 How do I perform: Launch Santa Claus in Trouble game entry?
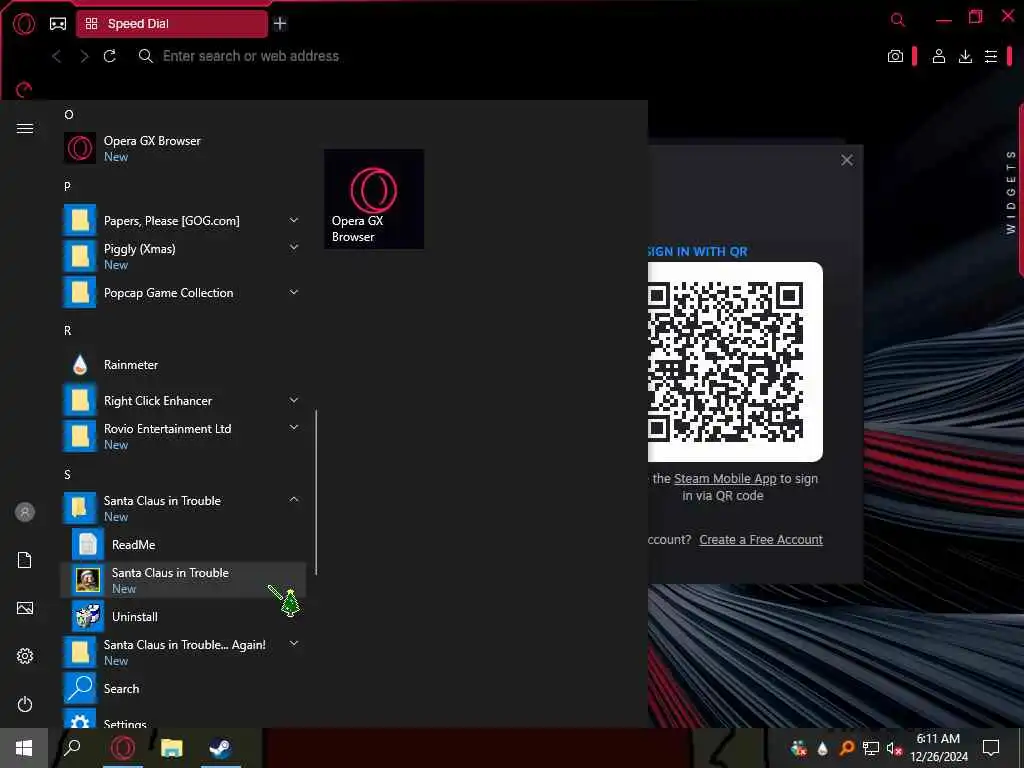[x=183, y=580]
